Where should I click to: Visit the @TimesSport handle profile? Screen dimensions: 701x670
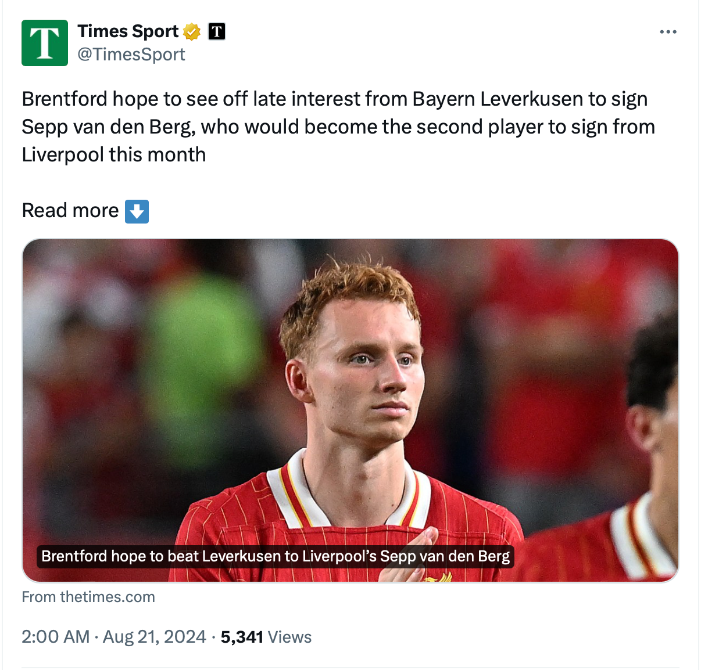(x=131, y=55)
